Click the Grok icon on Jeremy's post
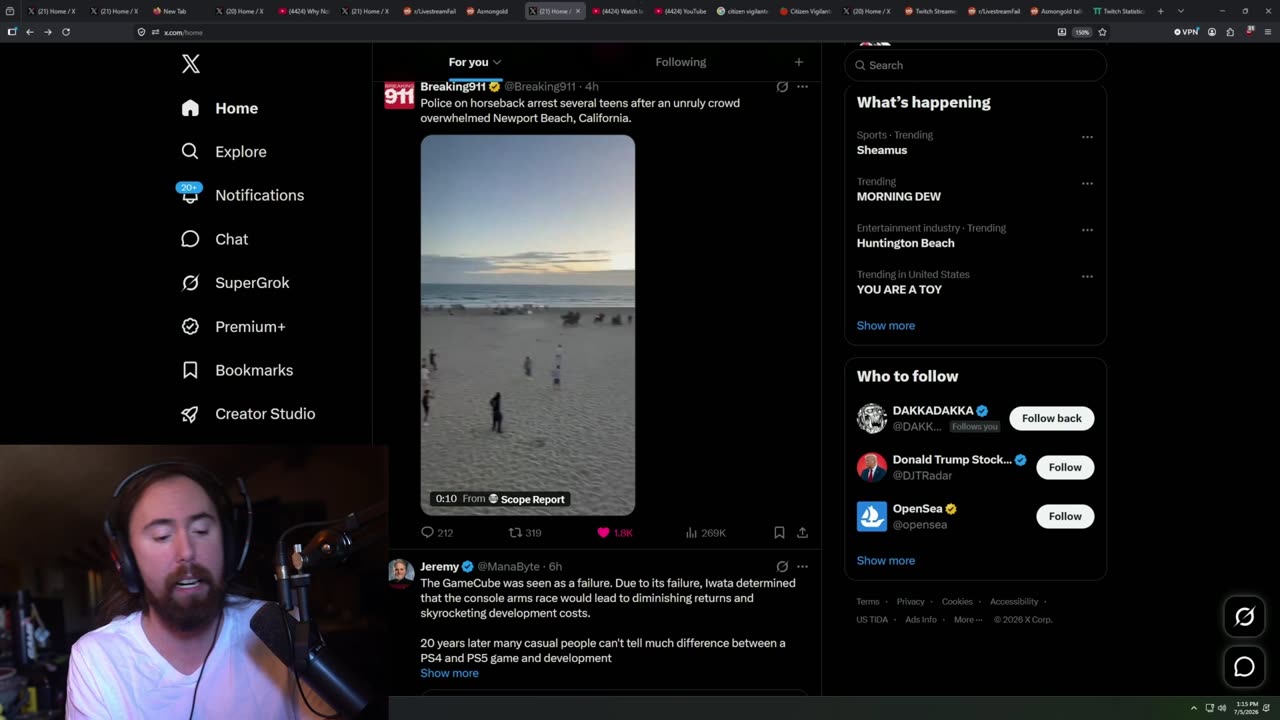The height and width of the screenshot is (720, 1280). (782, 567)
